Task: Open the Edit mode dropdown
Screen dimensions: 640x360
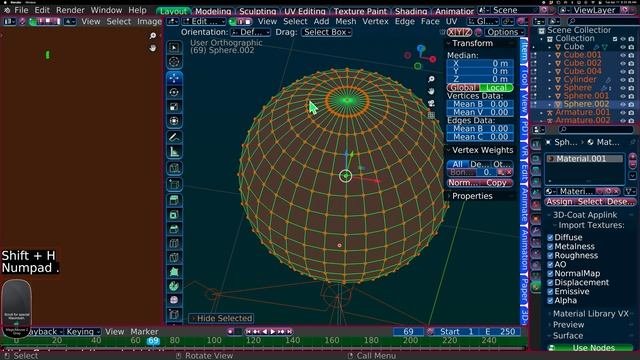Action: (x=204, y=22)
